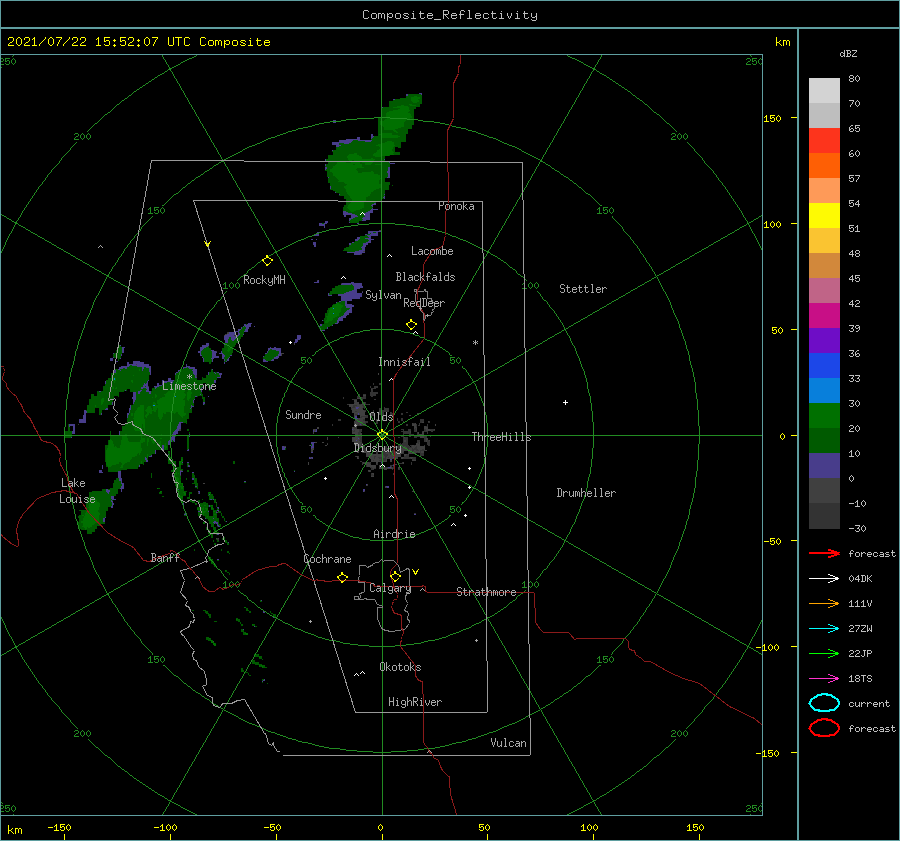Click the Blackfalds town label
This screenshot has width=900, height=841.
(x=425, y=277)
